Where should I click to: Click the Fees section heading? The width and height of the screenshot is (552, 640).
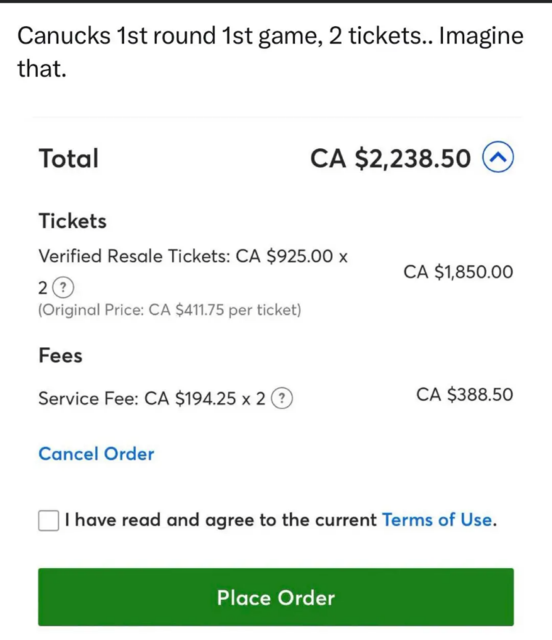[60, 355]
